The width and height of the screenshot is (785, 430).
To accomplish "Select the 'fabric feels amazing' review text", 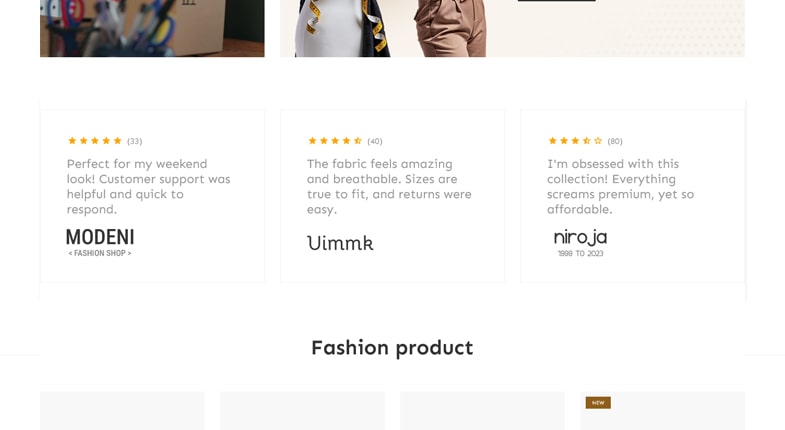I will [x=389, y=186].
